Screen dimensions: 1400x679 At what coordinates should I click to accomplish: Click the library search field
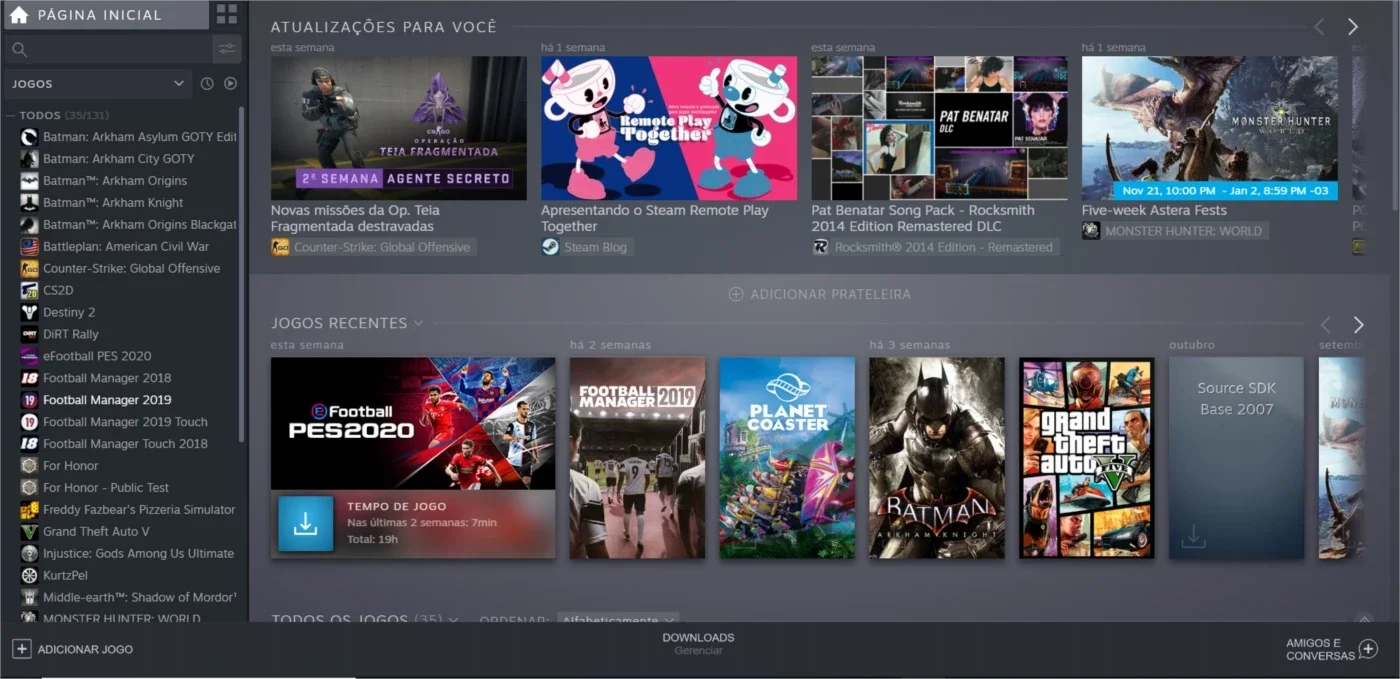(x=108, y=49)
